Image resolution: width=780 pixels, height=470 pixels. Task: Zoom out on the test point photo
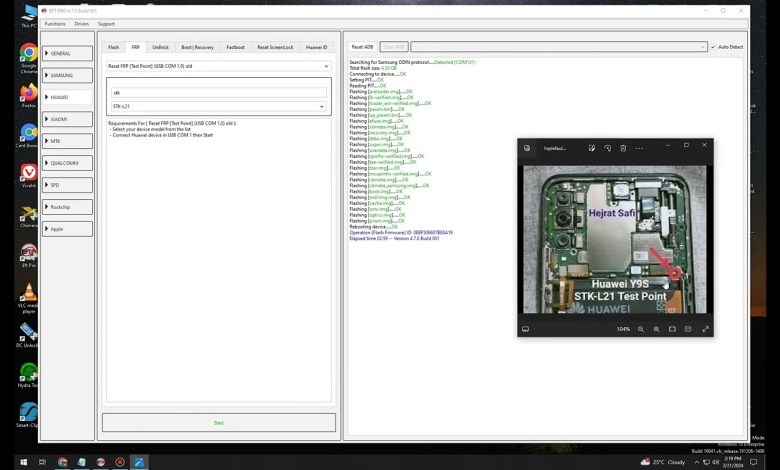pos(641,329)
